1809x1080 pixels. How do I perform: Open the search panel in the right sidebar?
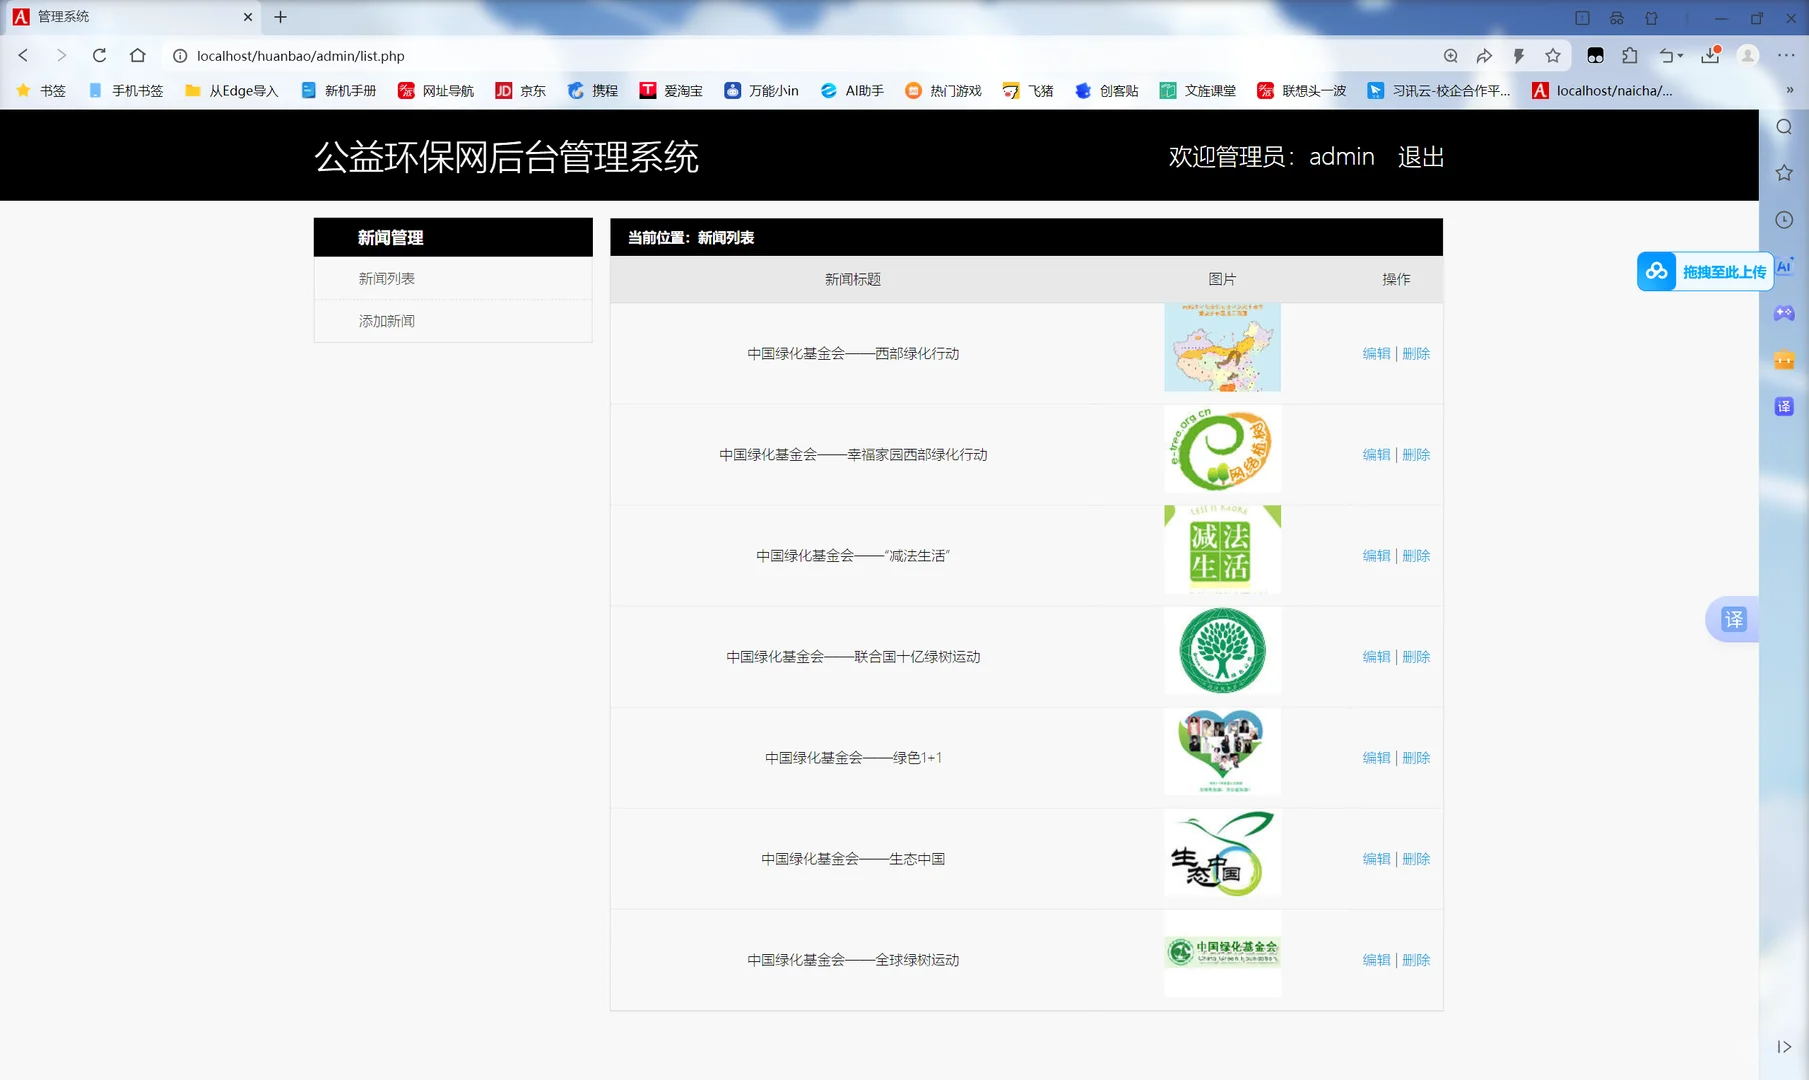[x=1783, y=127]
